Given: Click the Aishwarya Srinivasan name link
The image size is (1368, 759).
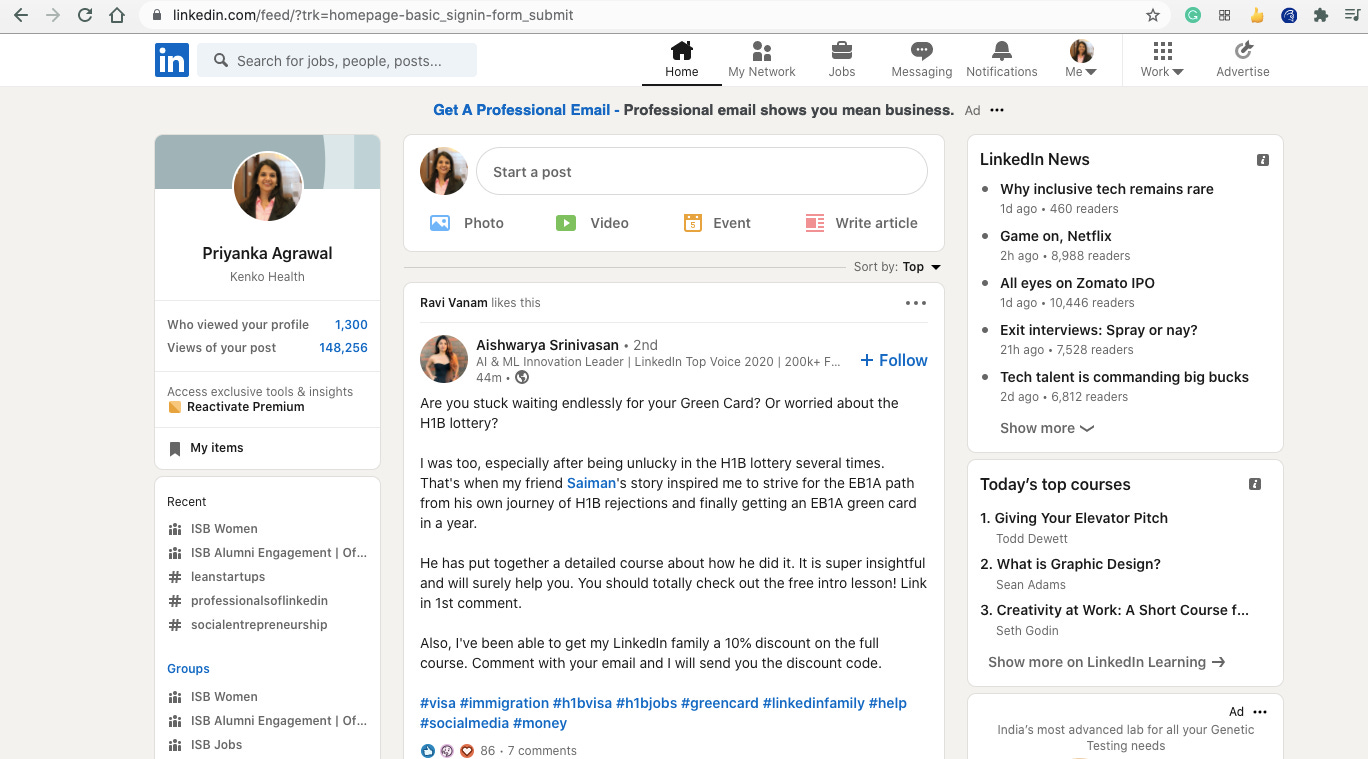Looking at the screenshot, I should click(547, 345).
